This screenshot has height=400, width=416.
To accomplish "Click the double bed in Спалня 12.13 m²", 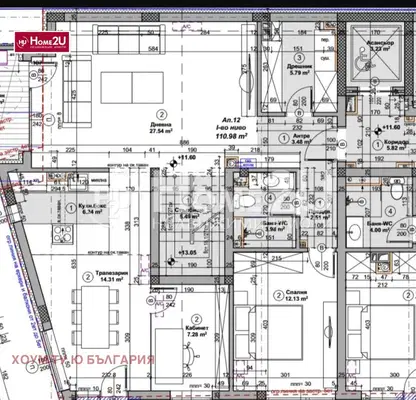I will (269, 332).
